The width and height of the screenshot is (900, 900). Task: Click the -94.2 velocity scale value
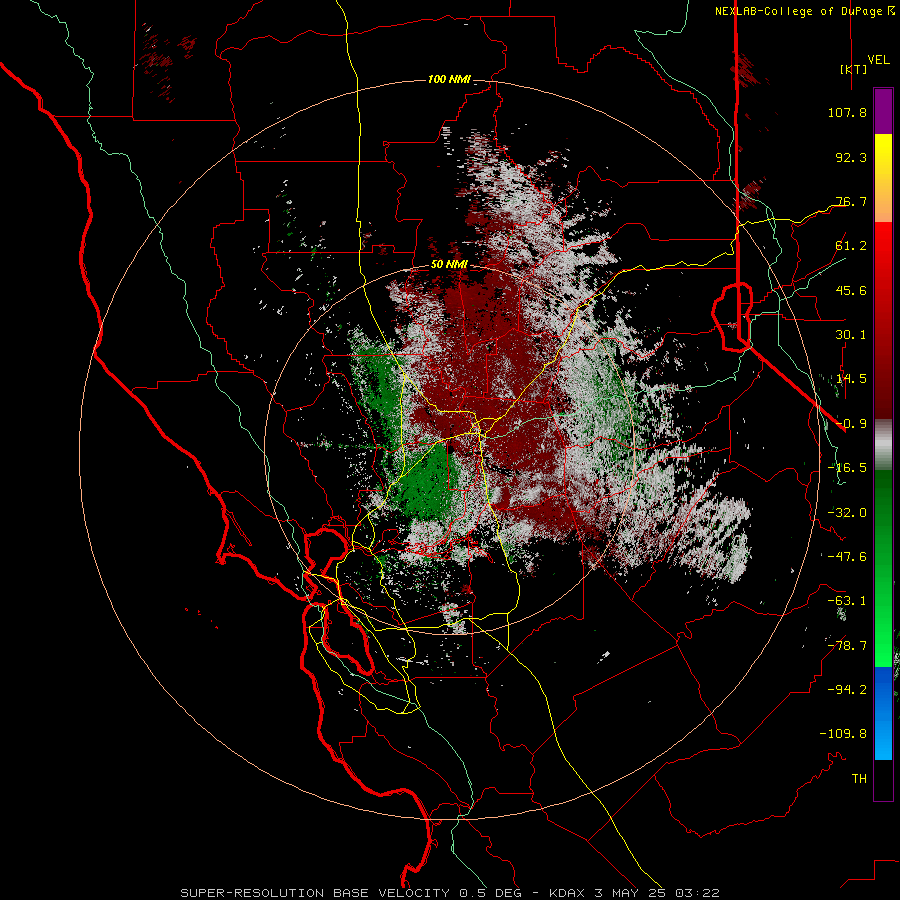click(847, 690)
